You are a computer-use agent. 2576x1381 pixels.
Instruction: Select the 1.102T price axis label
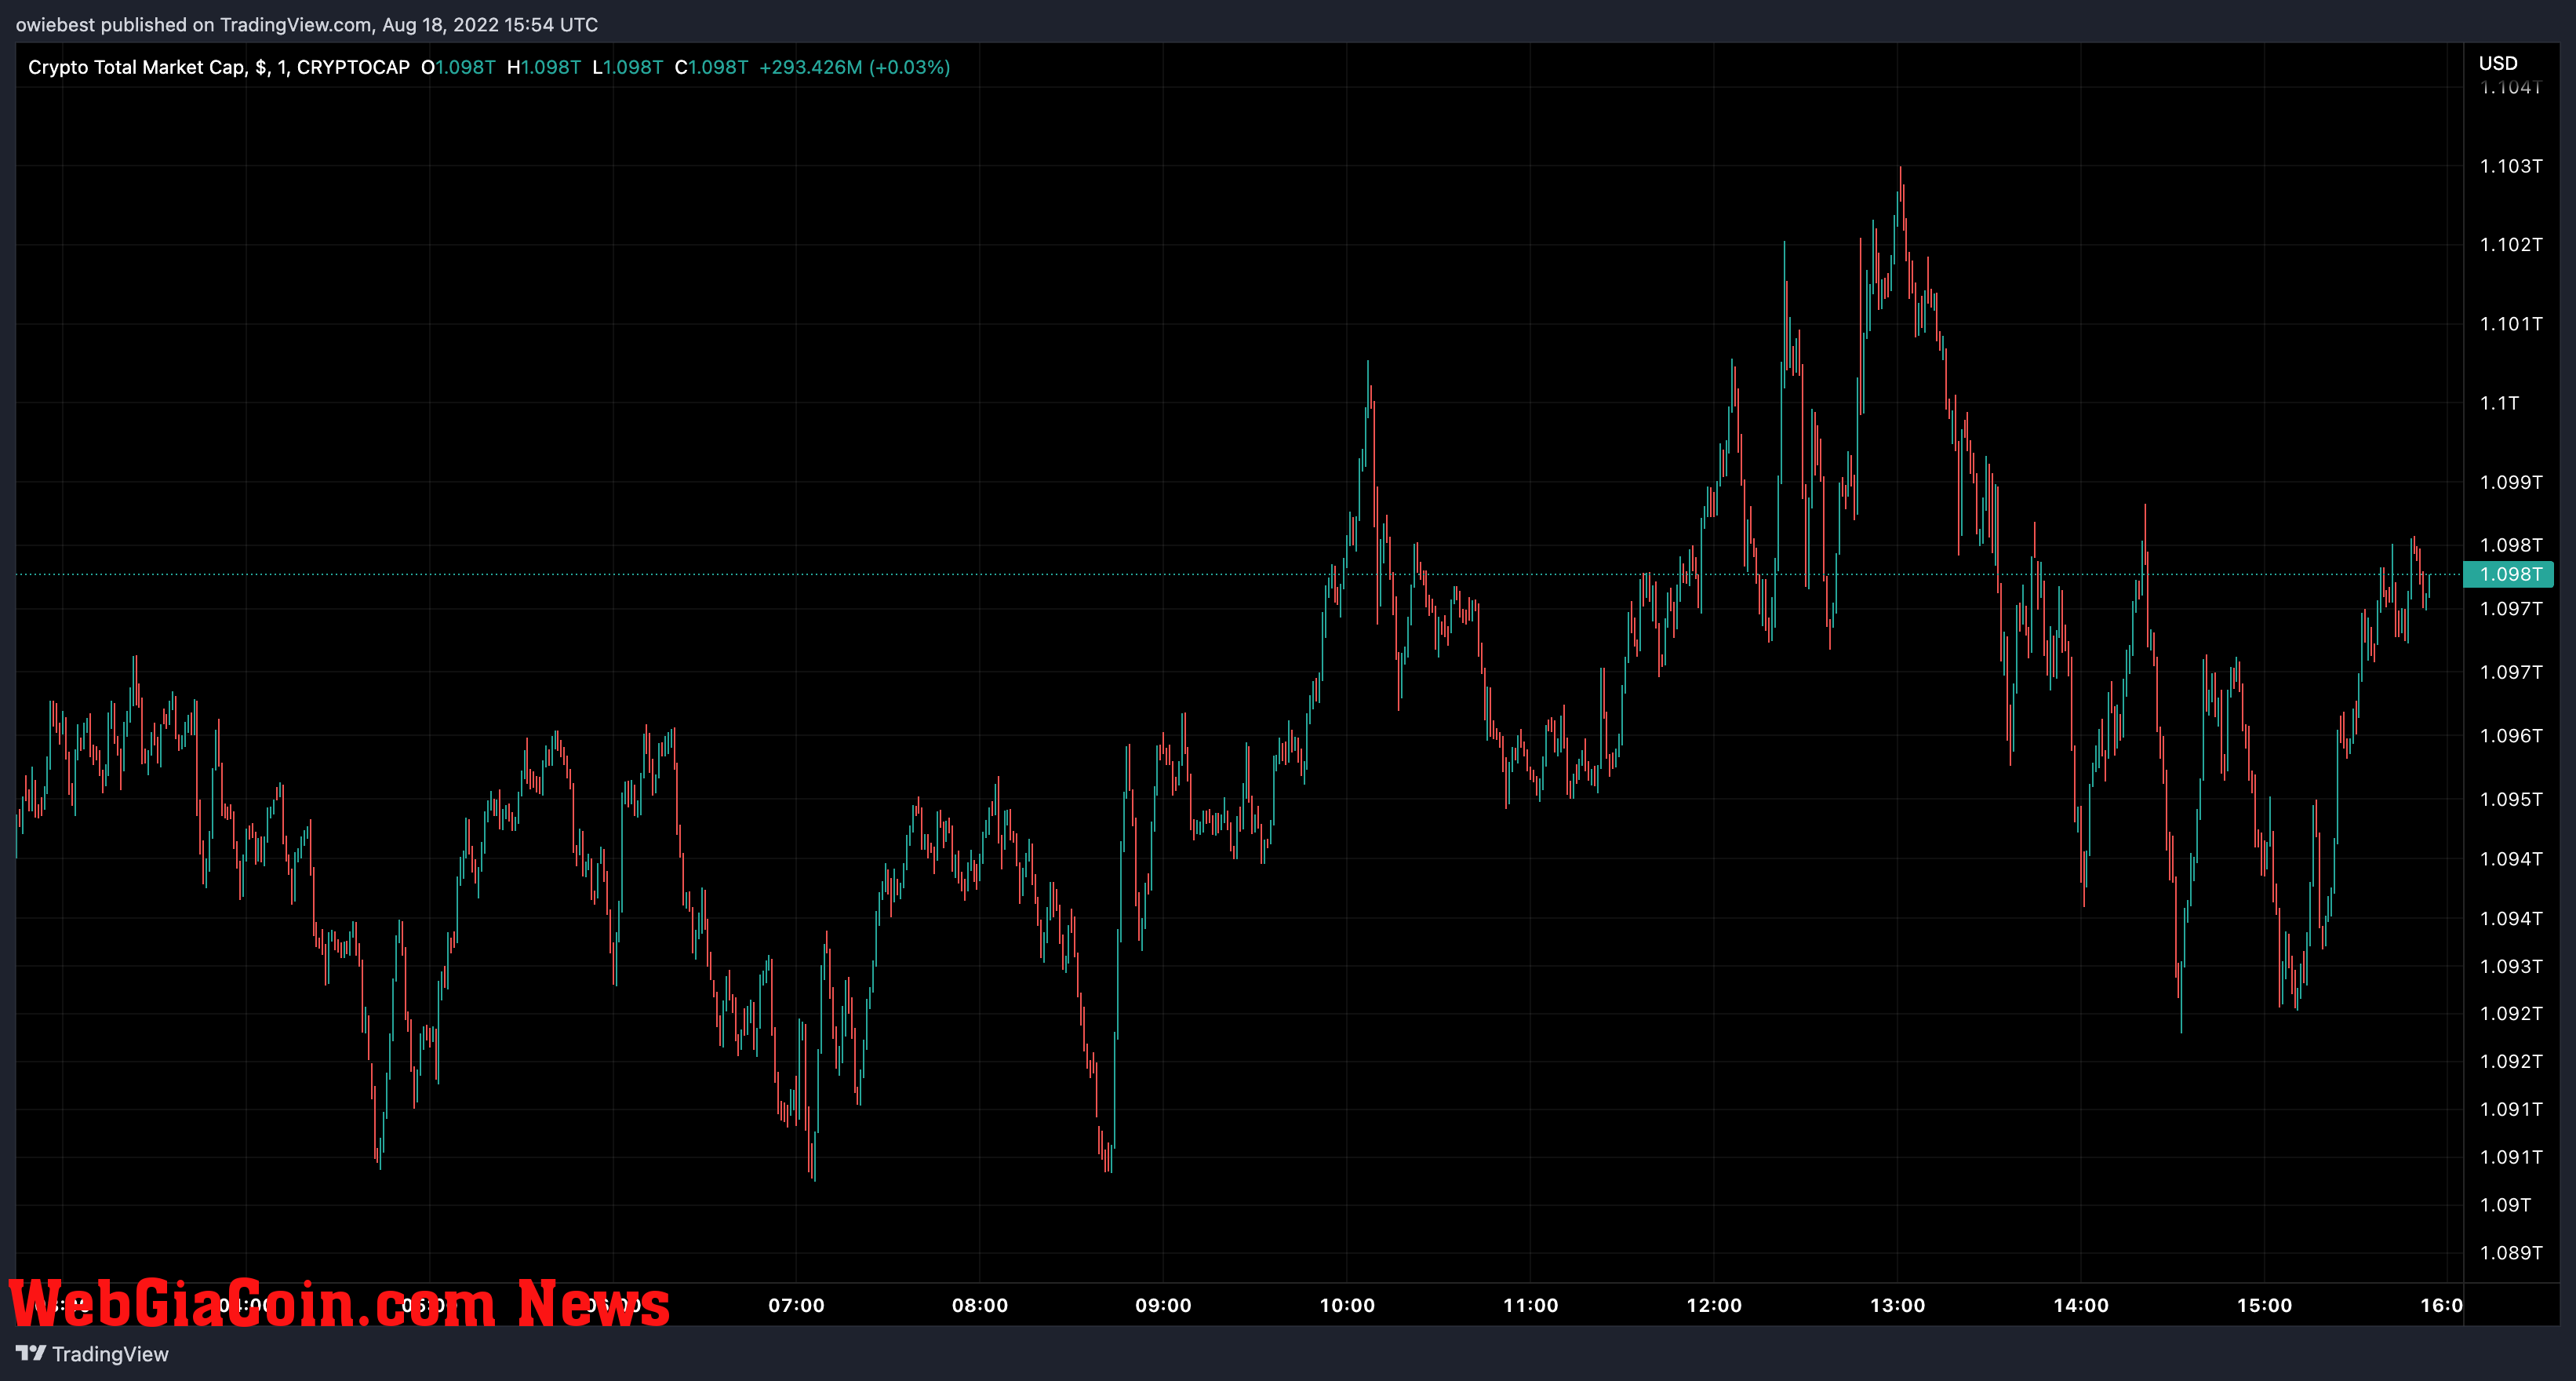[2510, 244]
